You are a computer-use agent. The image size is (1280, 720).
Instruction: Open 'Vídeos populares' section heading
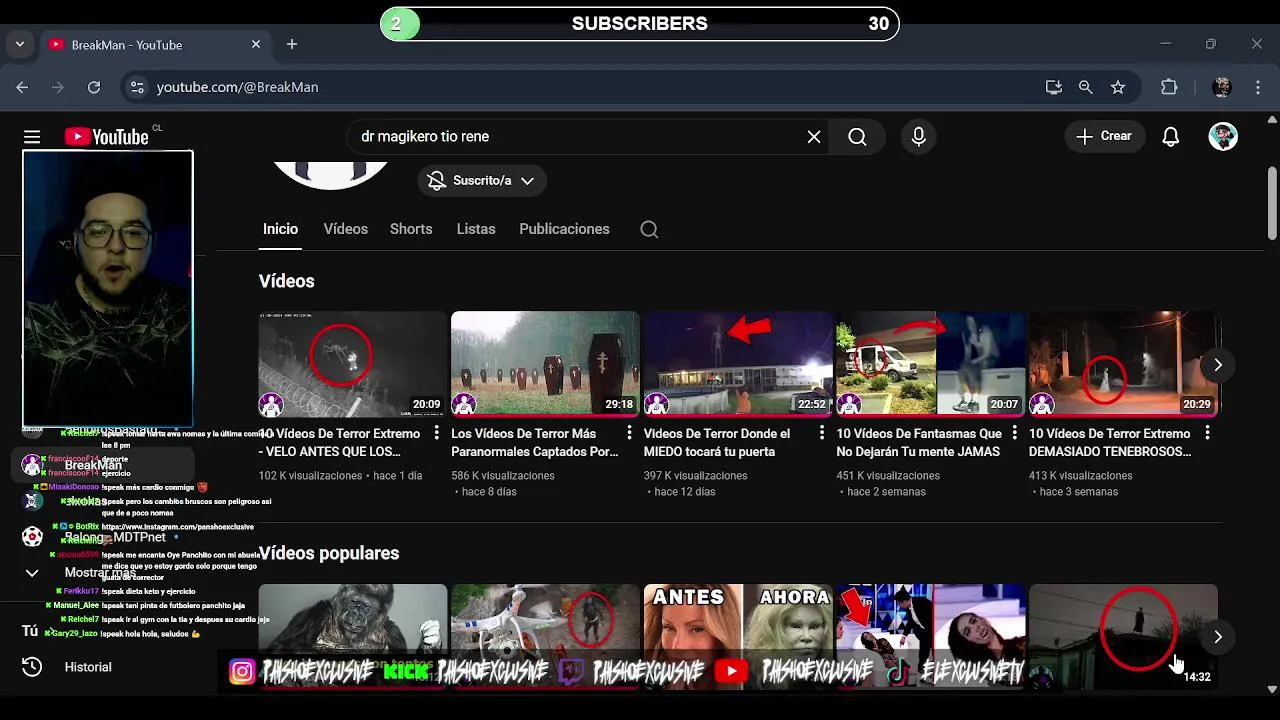click(329, 553)
